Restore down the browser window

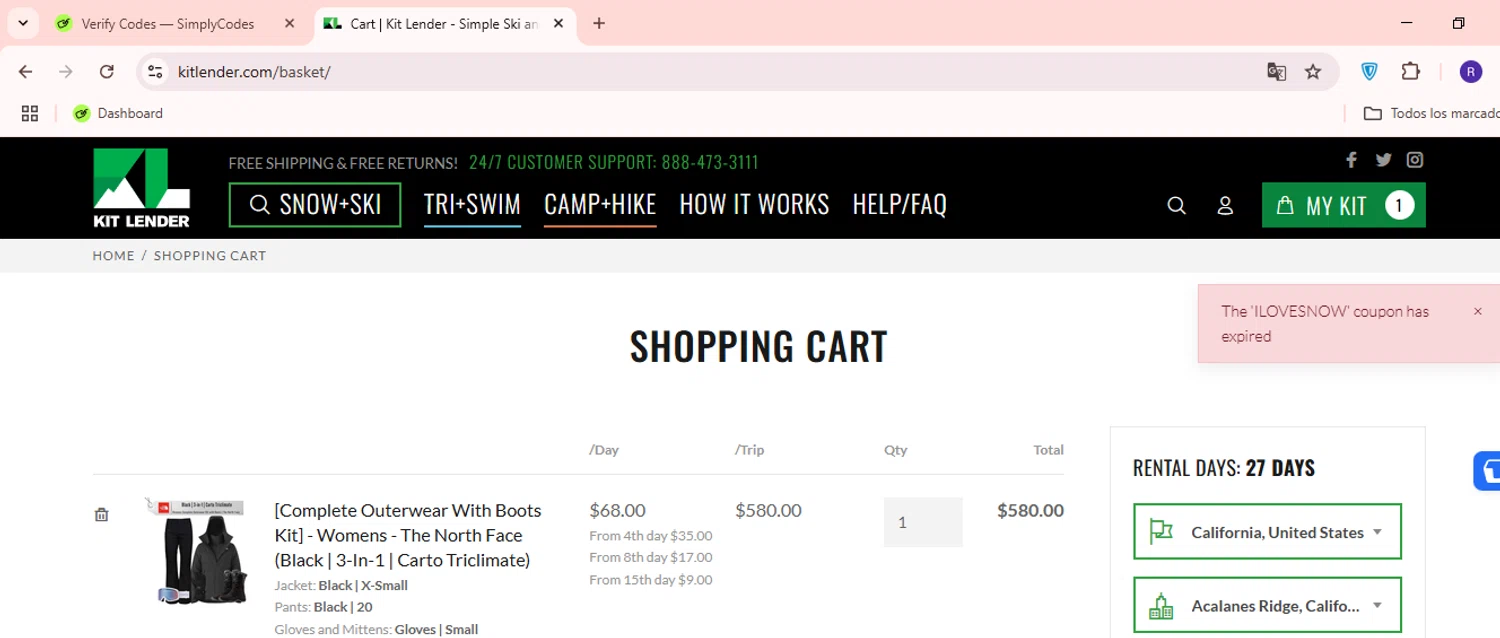pos(1459,23)
